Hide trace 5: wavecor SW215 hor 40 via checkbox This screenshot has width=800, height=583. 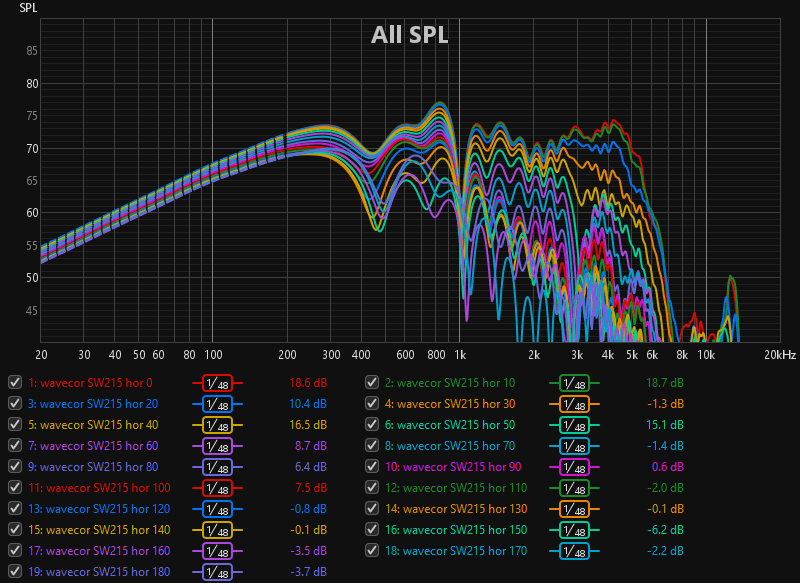(15, 424)
